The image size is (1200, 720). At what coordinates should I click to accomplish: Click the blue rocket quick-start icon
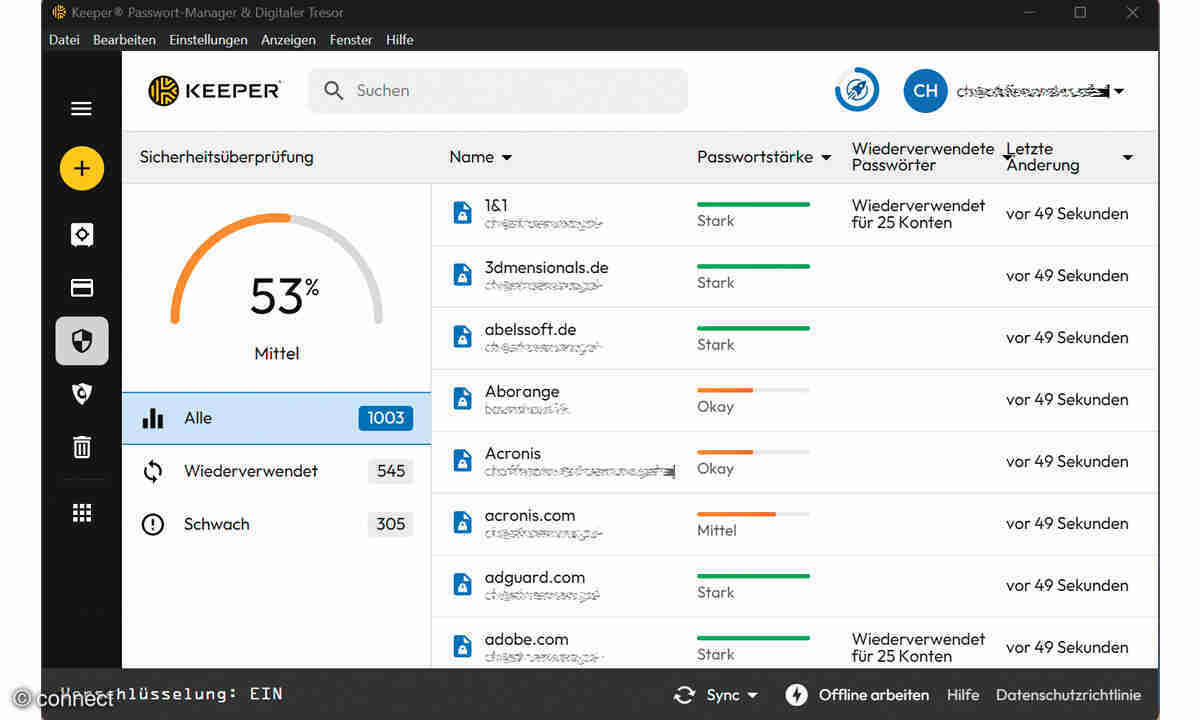857,91
